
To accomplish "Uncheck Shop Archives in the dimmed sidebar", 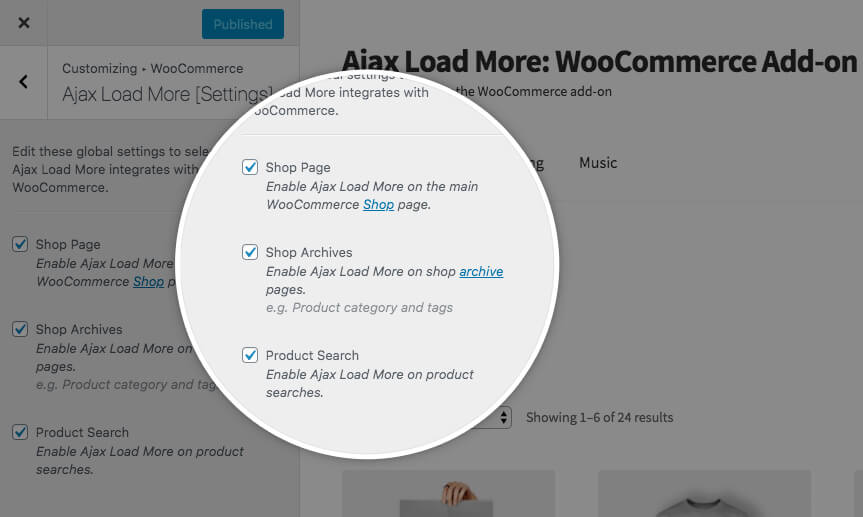I will point(20,329).
